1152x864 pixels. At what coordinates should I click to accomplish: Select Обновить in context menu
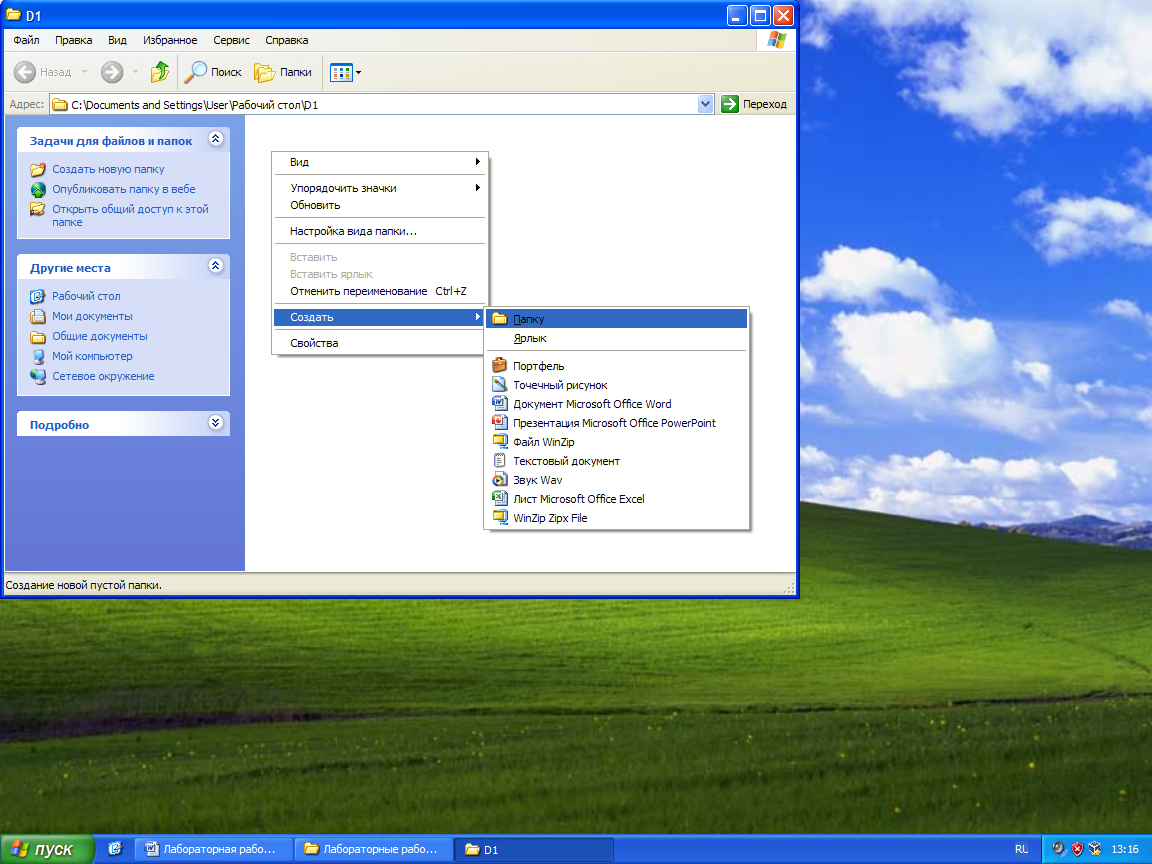pos(379,205)
